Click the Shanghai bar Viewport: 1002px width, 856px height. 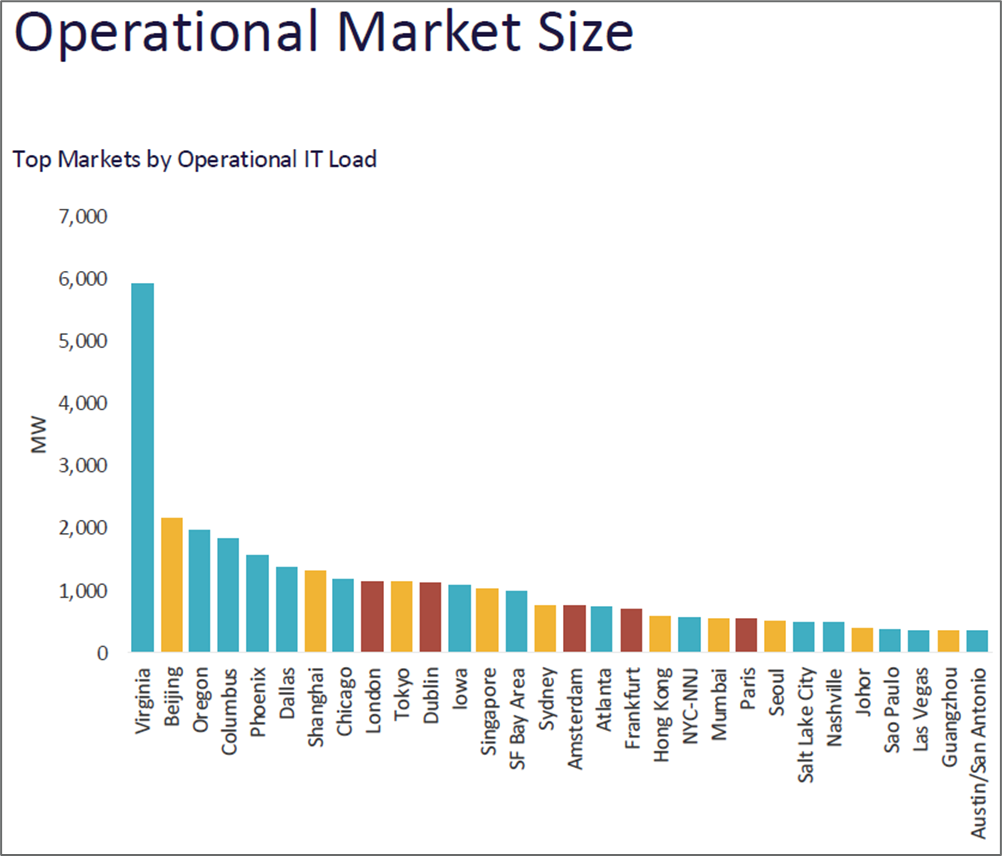click(x=313, y=610)
